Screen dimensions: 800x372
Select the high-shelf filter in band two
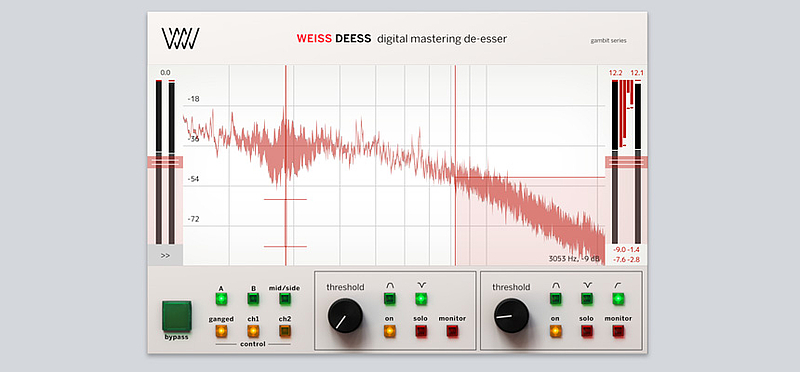pyautogui.click(x=618, y=299)
